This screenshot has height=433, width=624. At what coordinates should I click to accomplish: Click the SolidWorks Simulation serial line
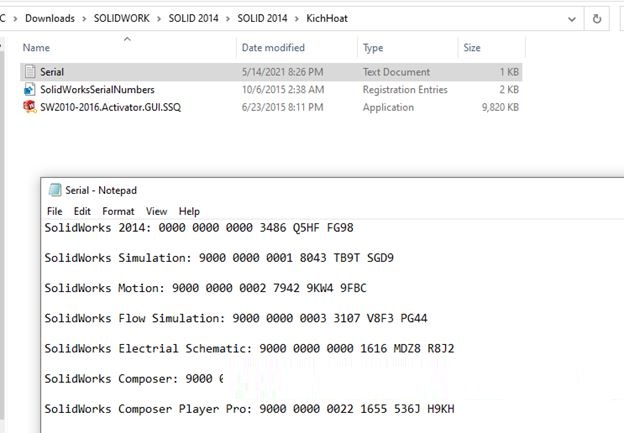[219, 258]
